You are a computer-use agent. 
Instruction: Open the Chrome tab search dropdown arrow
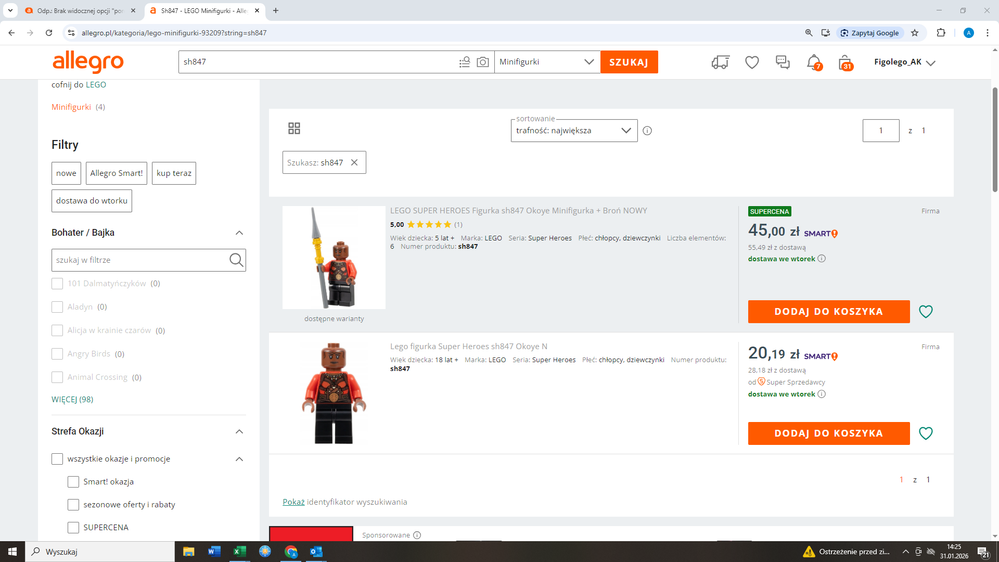tap(10, 10)
